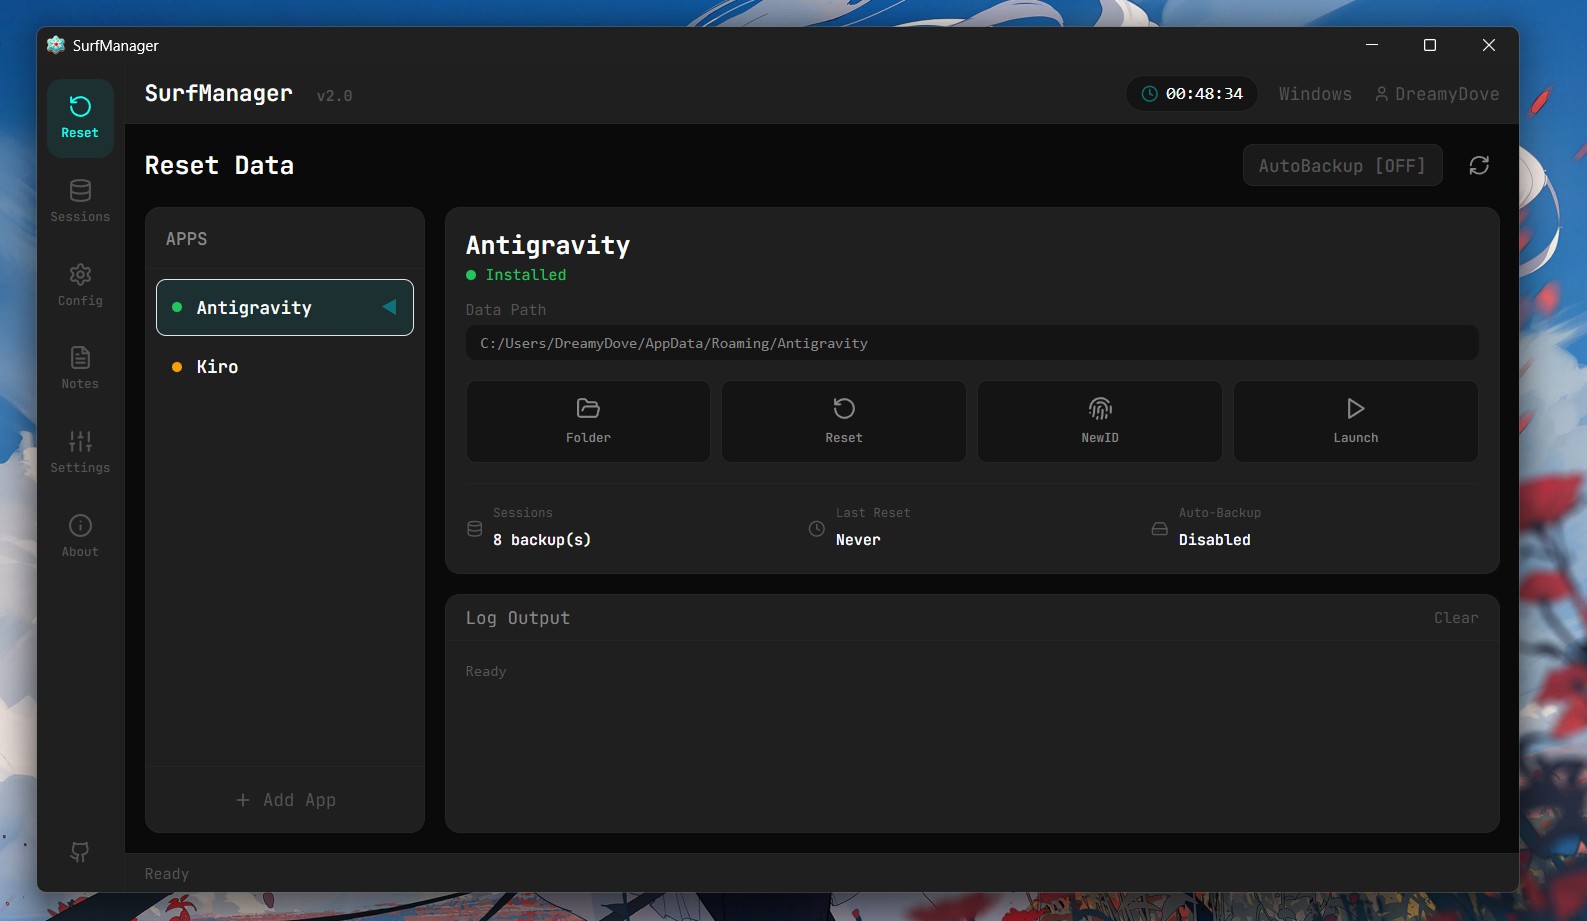The height and width of the screenshot is (921, 1587).
Task: Click the Reset button for Antigravity
Action: point(844,421)
